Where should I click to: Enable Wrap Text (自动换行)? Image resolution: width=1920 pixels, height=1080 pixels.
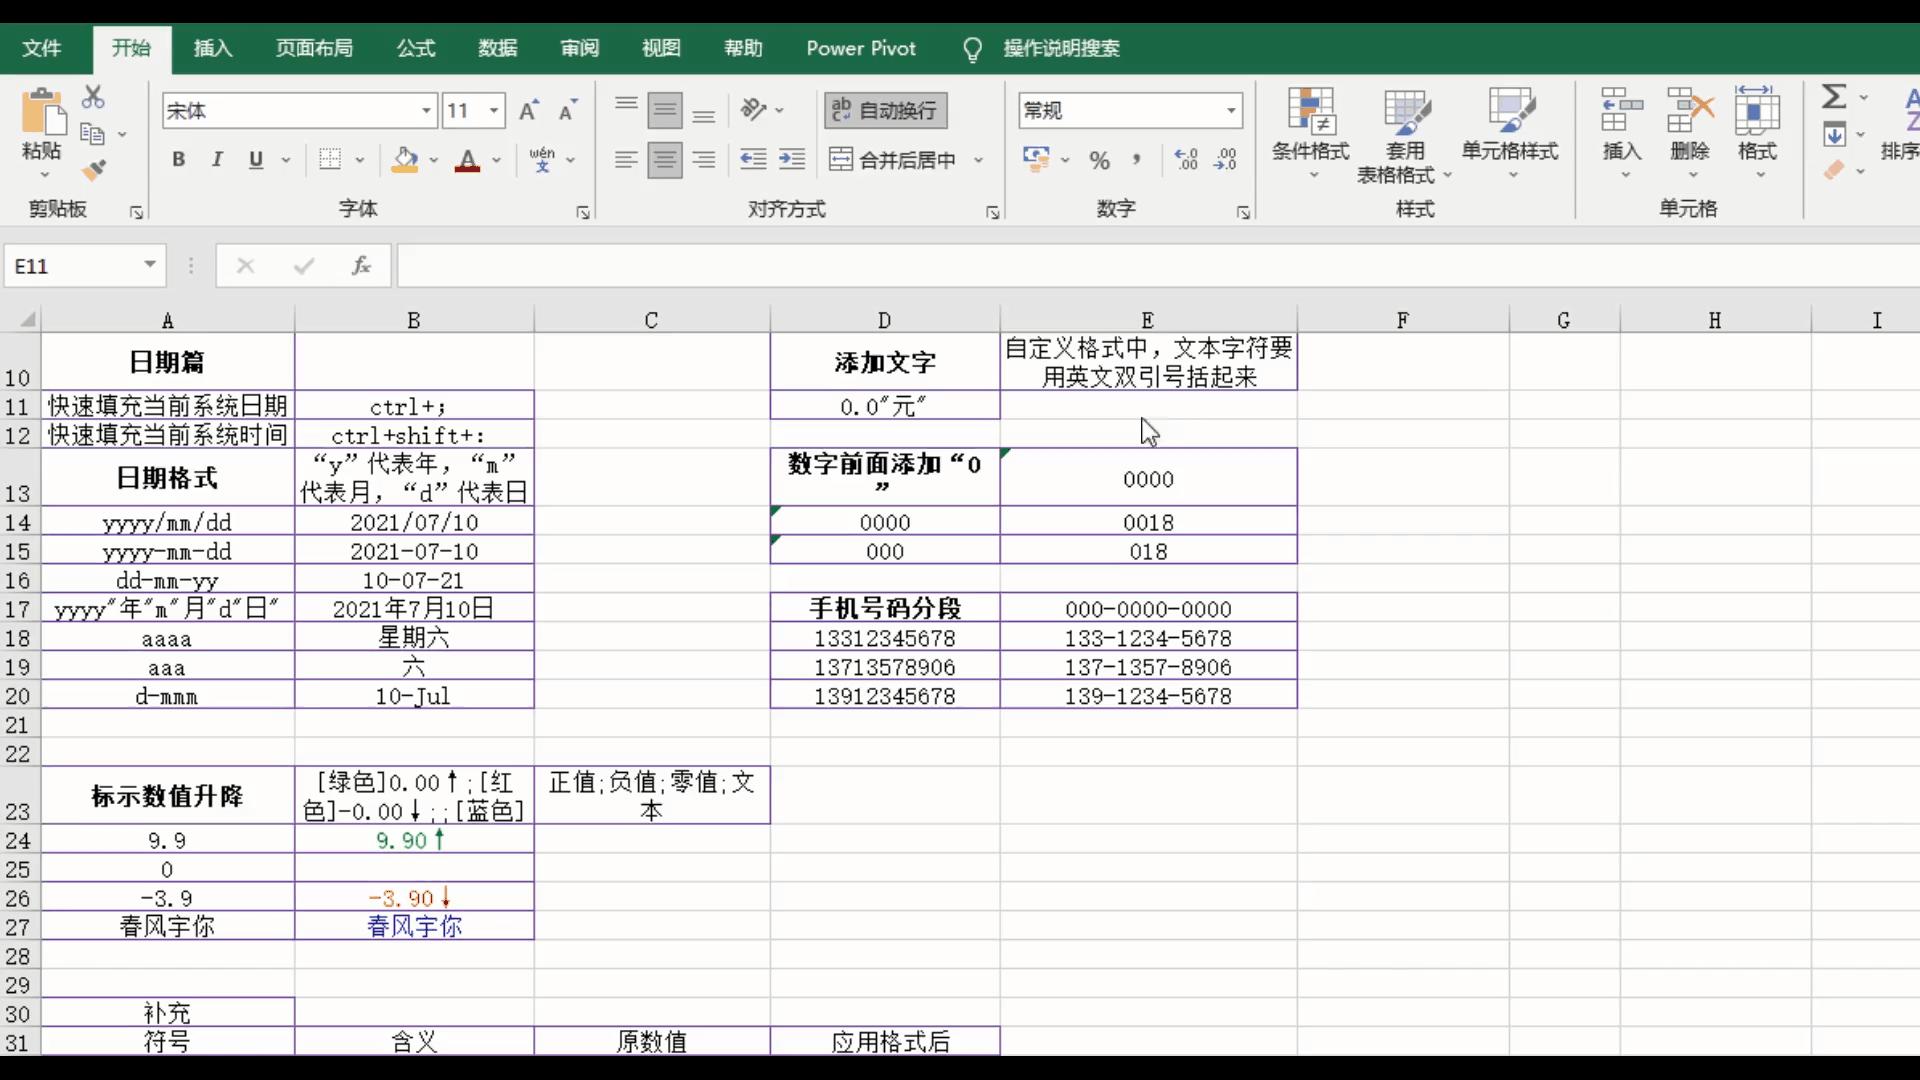(884, 110)
